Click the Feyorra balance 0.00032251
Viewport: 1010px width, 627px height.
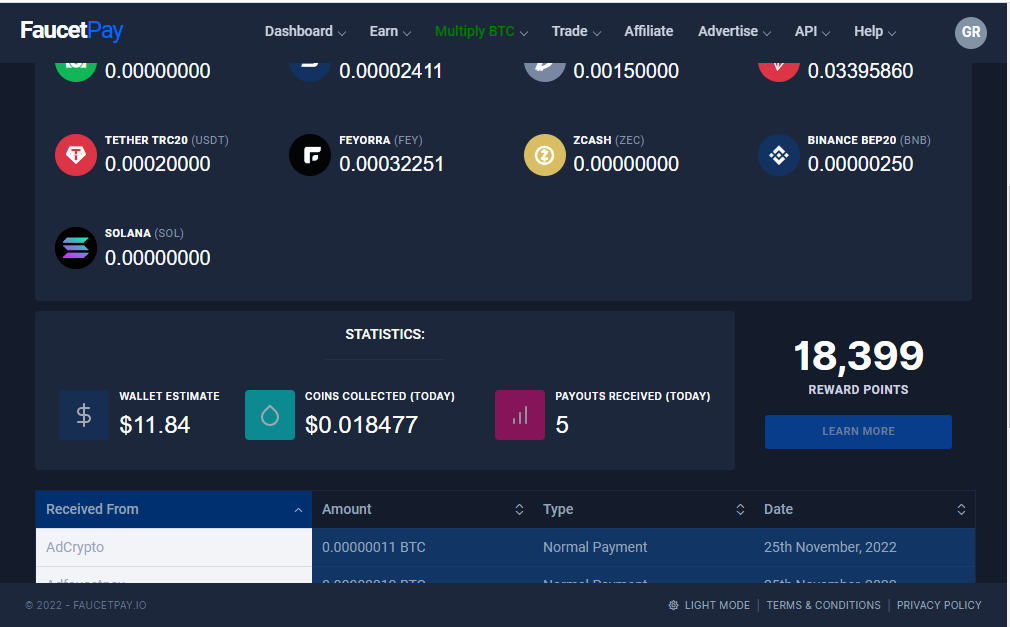tap(392, 164)
